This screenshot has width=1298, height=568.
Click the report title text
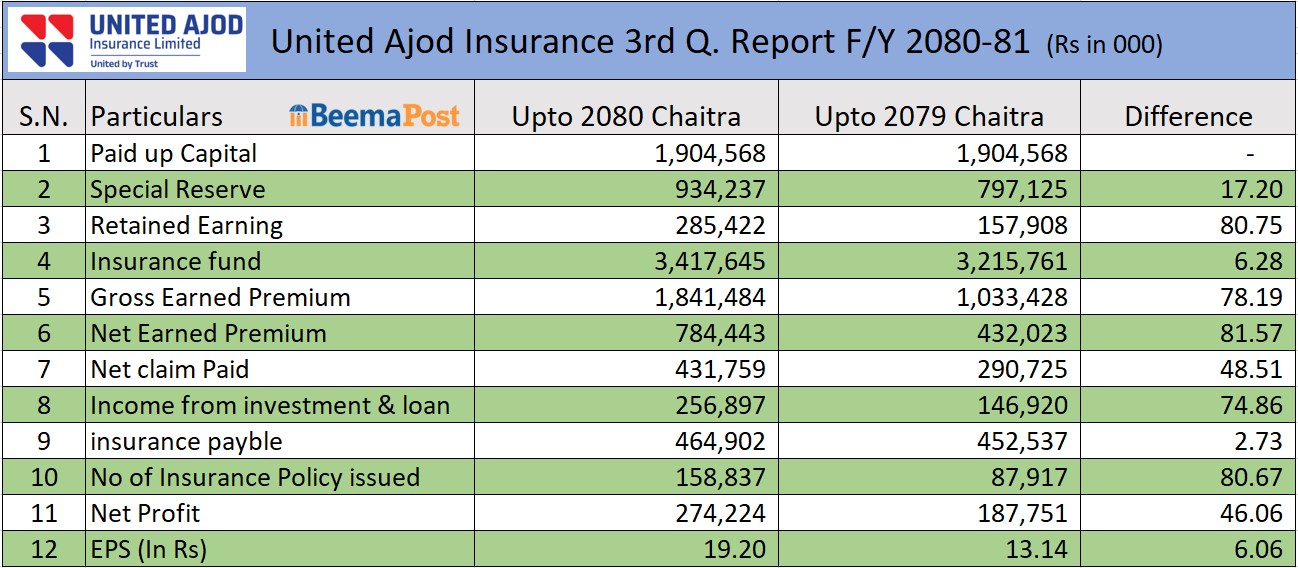click(650, 42)
